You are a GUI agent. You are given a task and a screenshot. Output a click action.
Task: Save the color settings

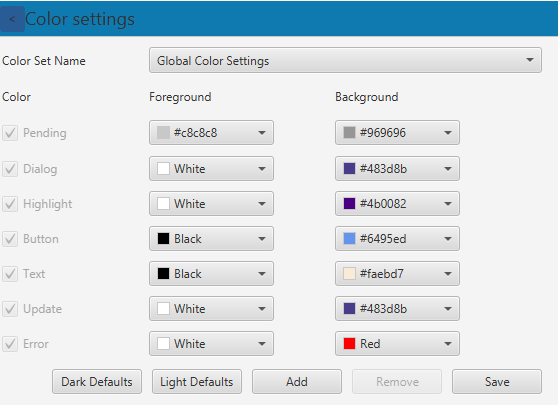497,382
